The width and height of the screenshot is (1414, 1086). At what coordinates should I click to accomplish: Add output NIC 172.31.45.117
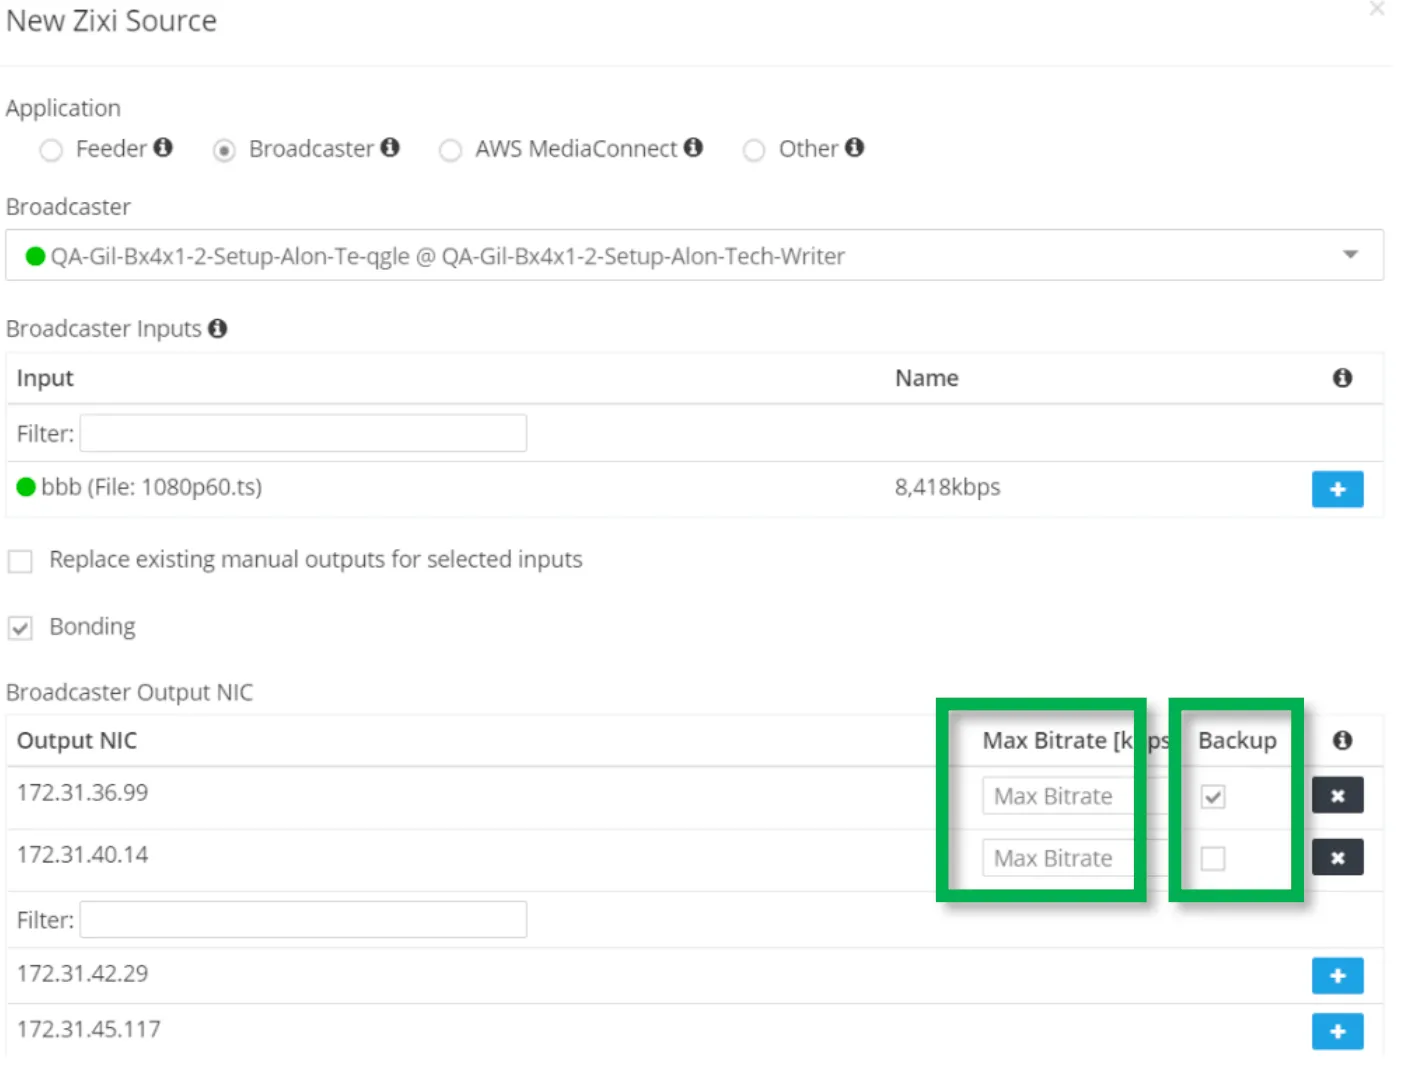click(x=1337, y=1032)
